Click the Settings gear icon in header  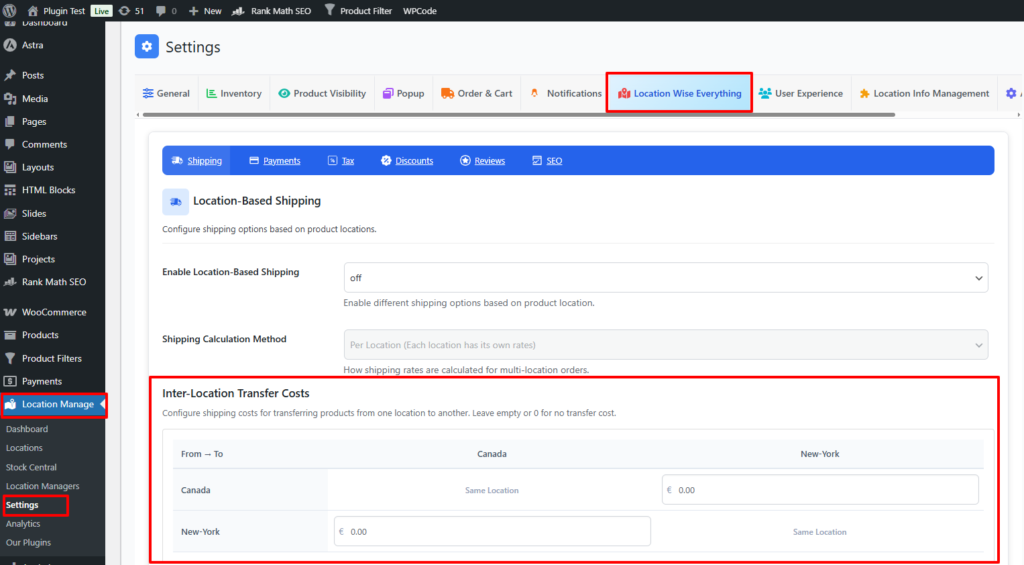point(147,47)
